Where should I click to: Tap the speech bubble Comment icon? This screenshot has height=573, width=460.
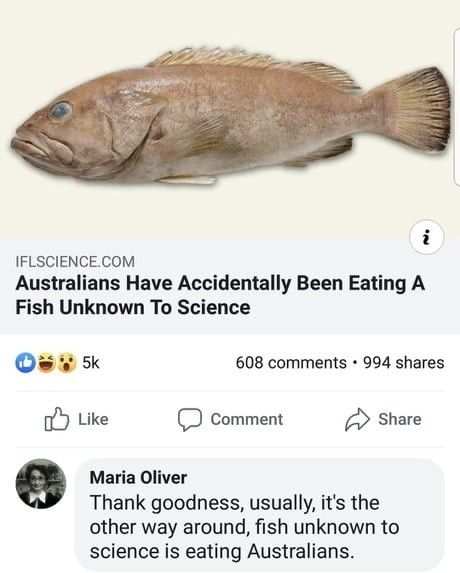tap(190, 420)
